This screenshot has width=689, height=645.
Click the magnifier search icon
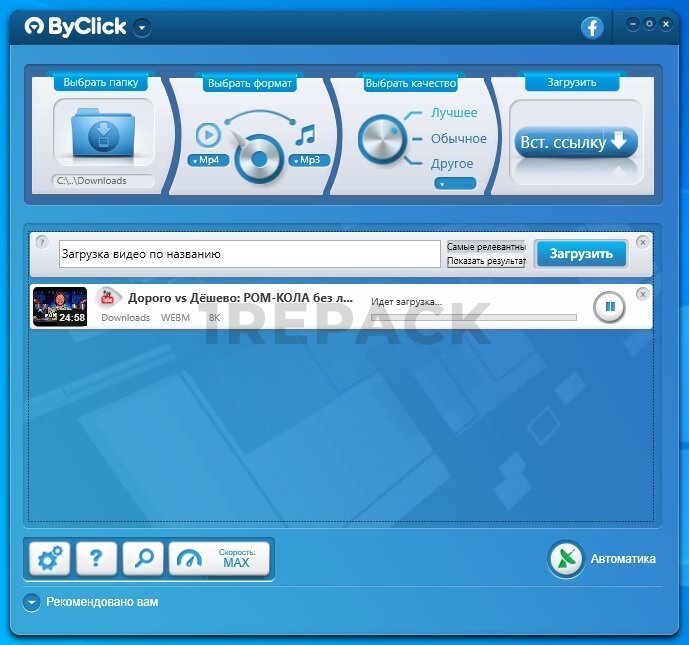pyautogui.click(x=143, y=559)
